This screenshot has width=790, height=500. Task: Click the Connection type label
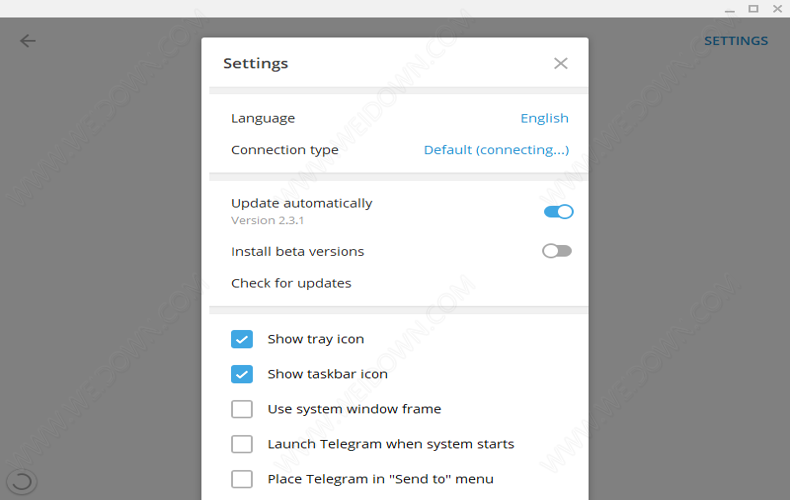pyautogui.click(x=285, y=150)
